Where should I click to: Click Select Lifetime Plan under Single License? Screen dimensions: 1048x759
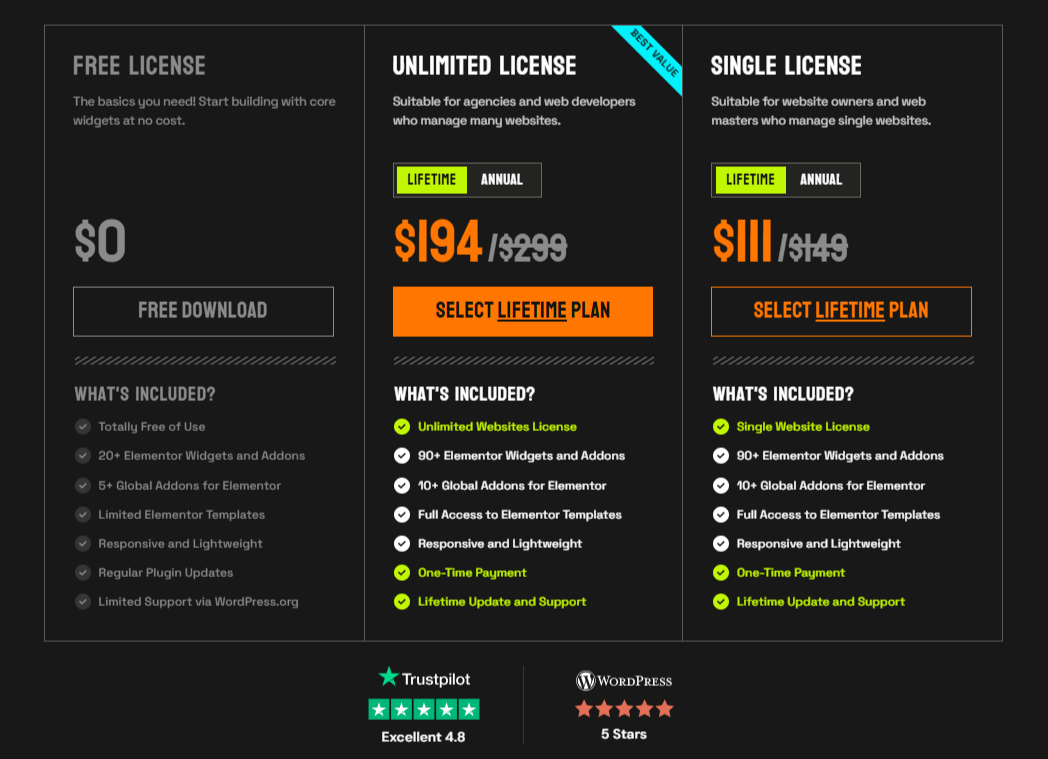click(x=840, y=311)
